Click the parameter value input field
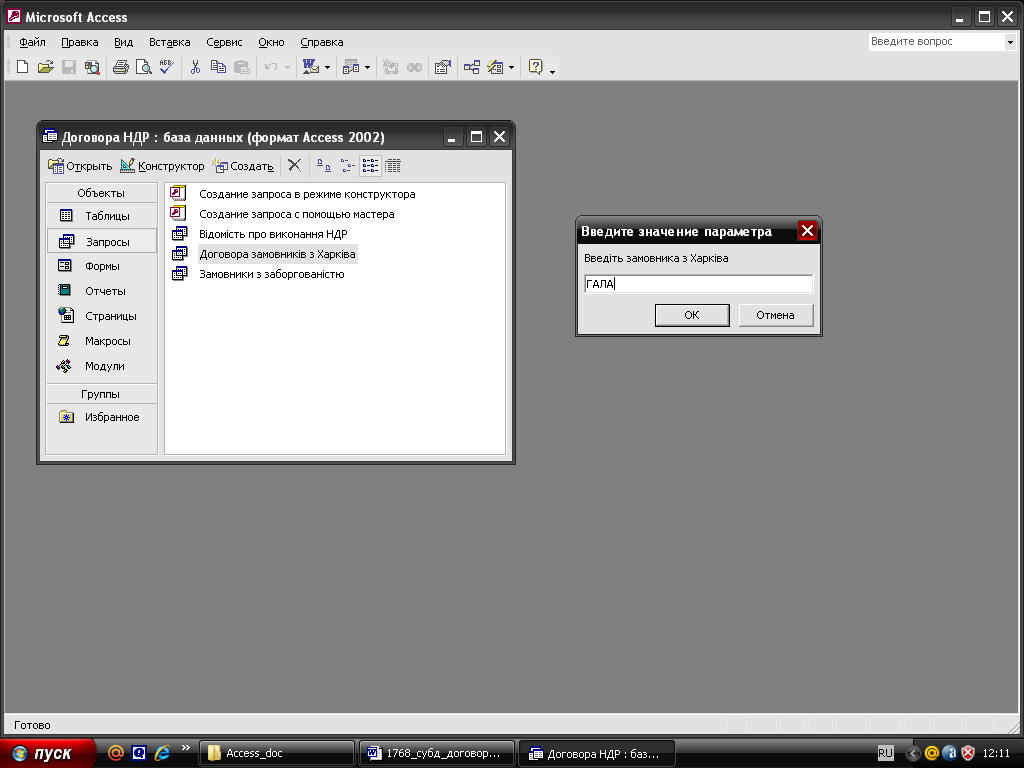The height and width of the screenshot is (768, 1024). pos(698,283)
